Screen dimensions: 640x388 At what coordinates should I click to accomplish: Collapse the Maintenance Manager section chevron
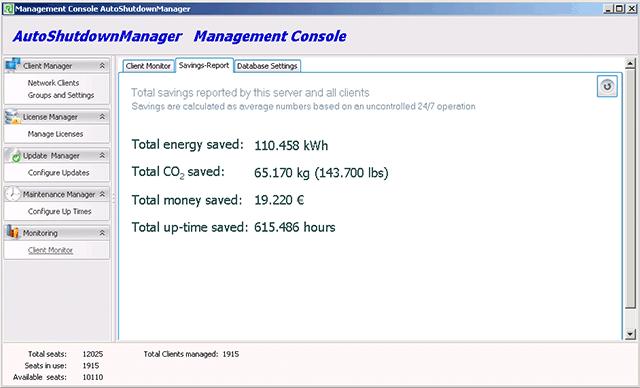coord(102,194)
